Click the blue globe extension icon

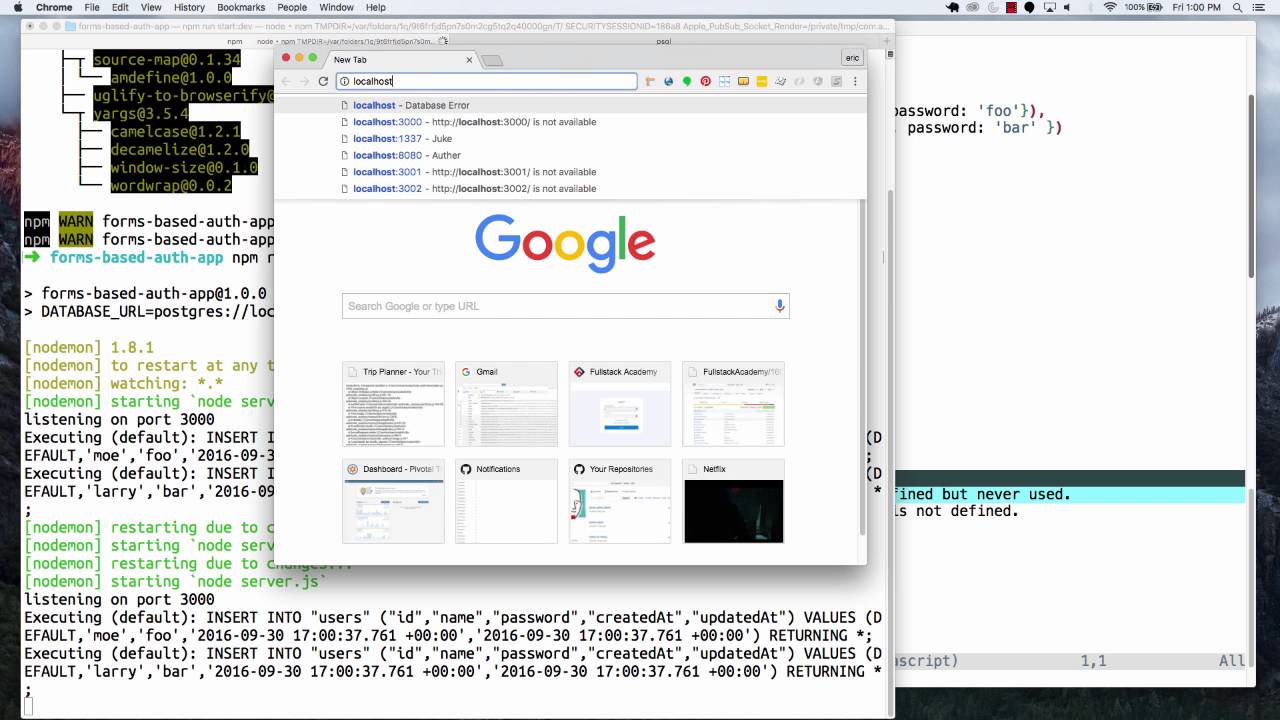coord(668,81)
